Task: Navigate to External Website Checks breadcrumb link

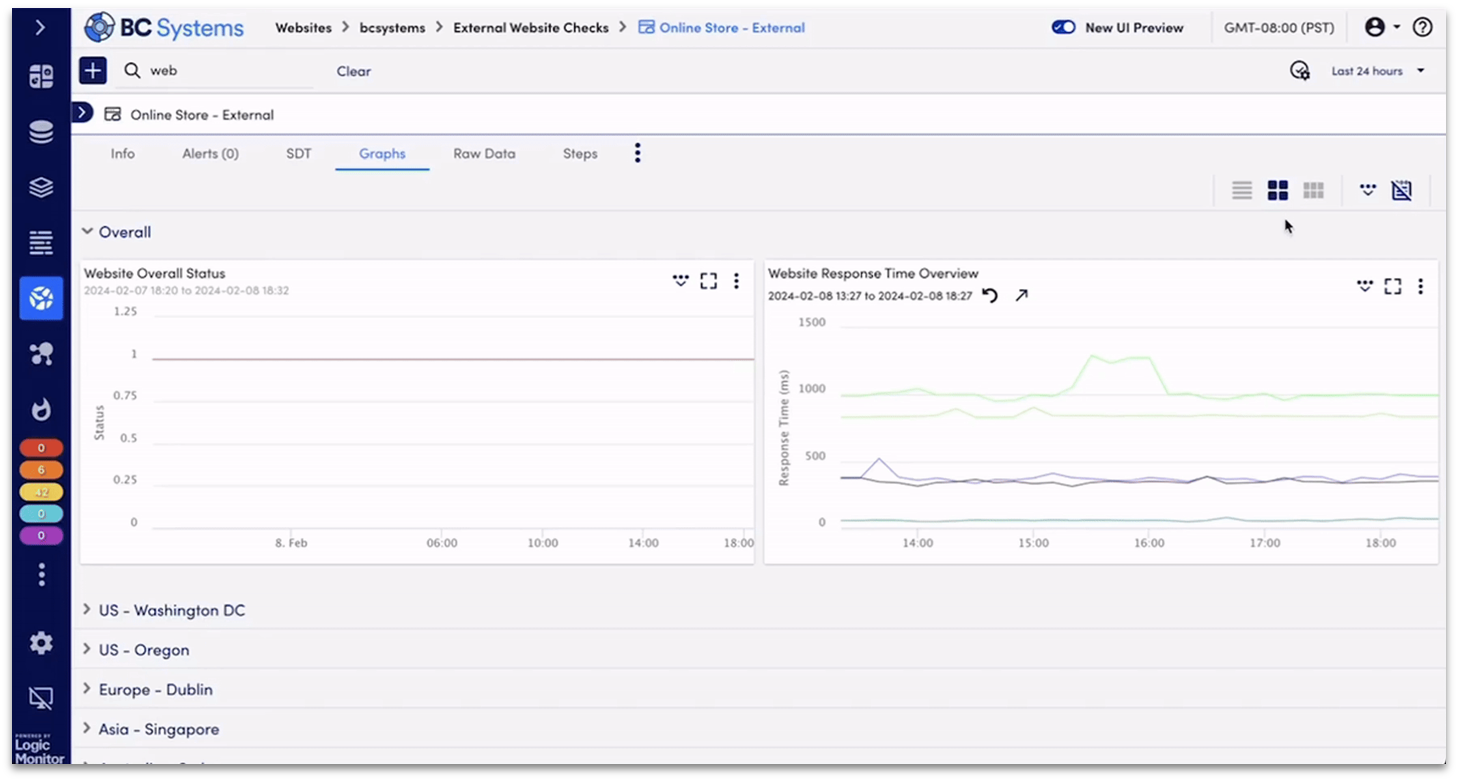Action: point(531,28)
